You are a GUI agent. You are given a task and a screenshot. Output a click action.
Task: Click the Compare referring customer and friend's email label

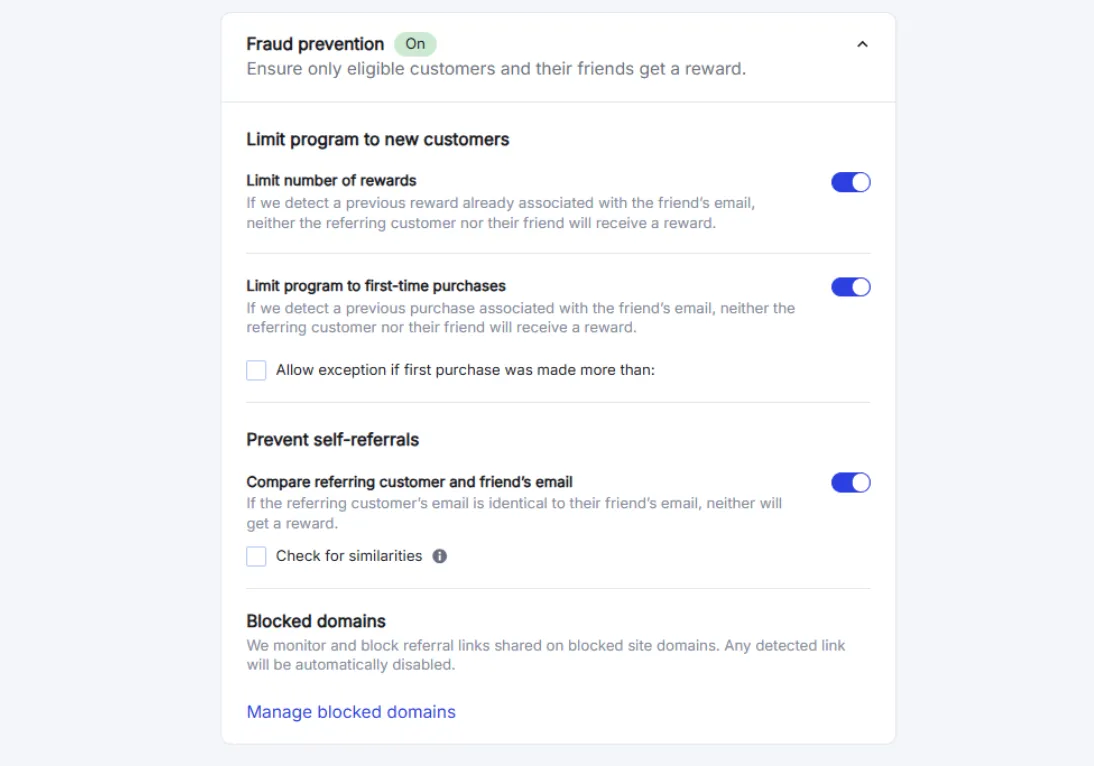click(x=409, y=482)
